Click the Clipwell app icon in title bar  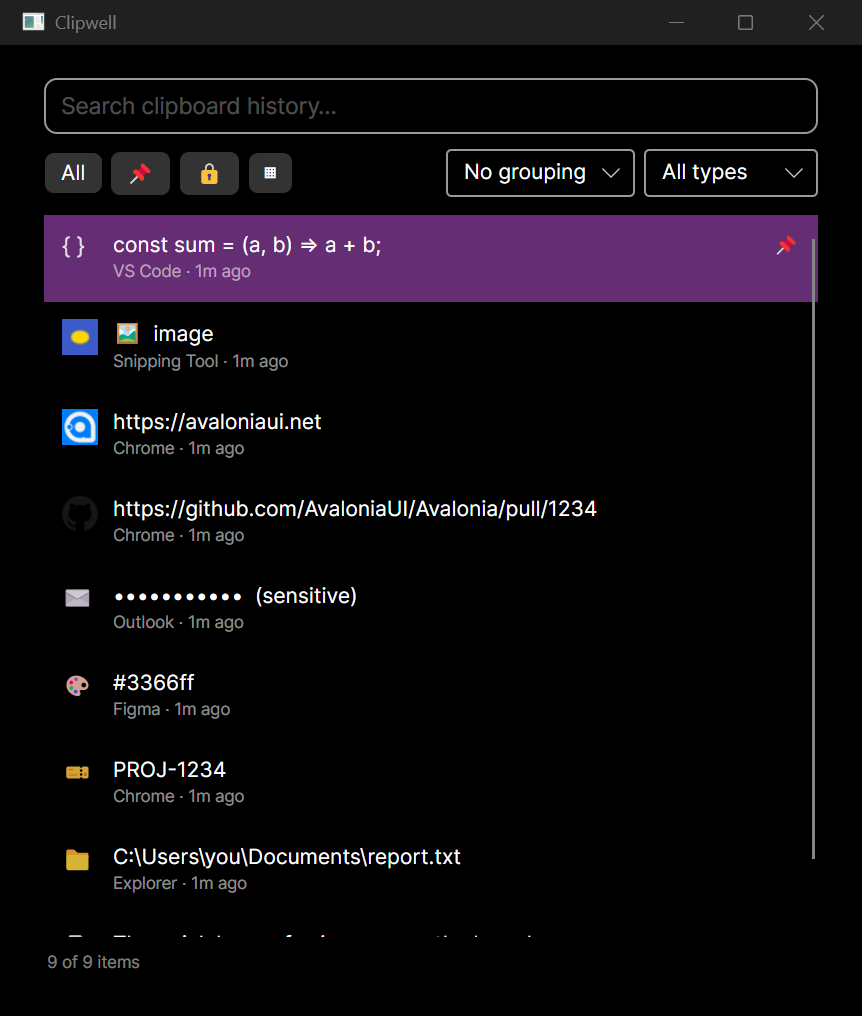33,22
